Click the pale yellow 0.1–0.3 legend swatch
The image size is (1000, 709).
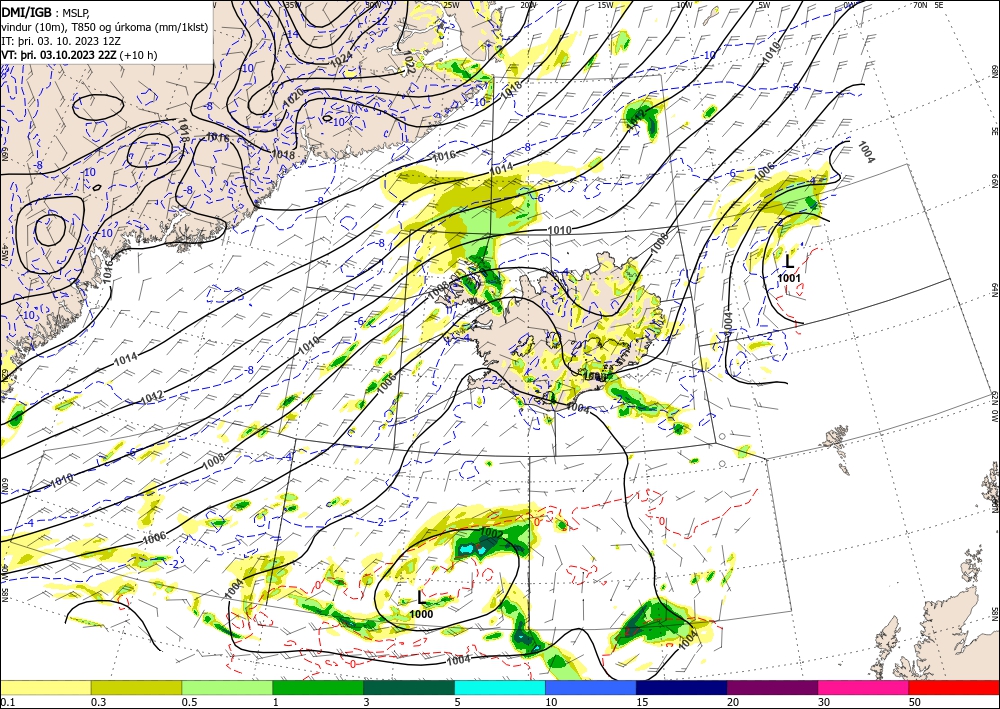pyautogui.click(x=45, y=687)
